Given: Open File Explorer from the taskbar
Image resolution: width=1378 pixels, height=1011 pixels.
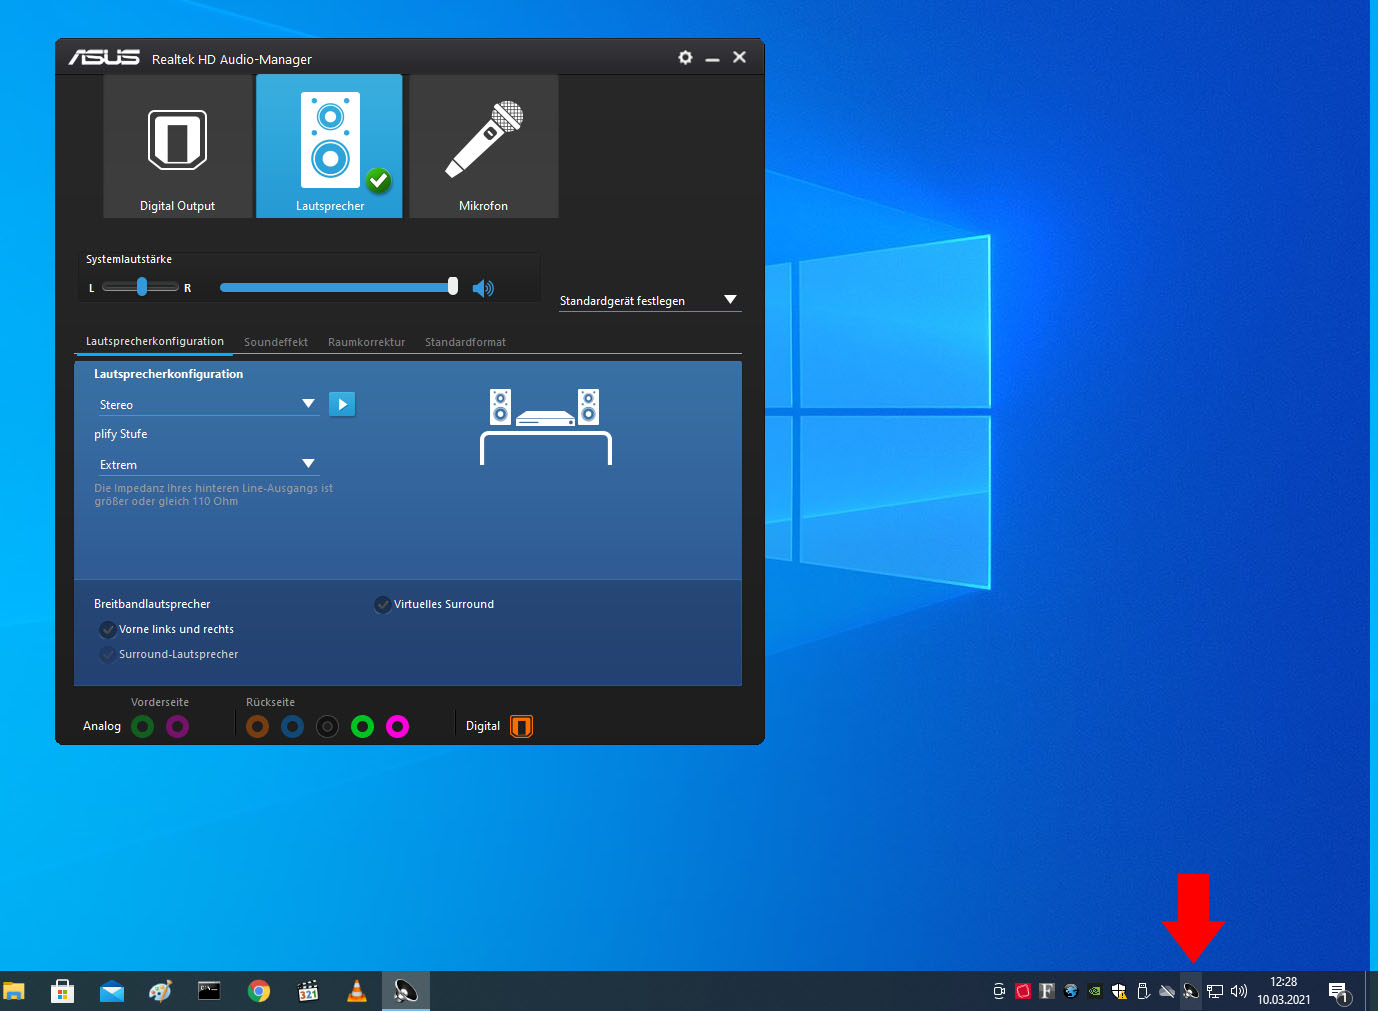Looking at the screenshot, I should pos(14,991).
